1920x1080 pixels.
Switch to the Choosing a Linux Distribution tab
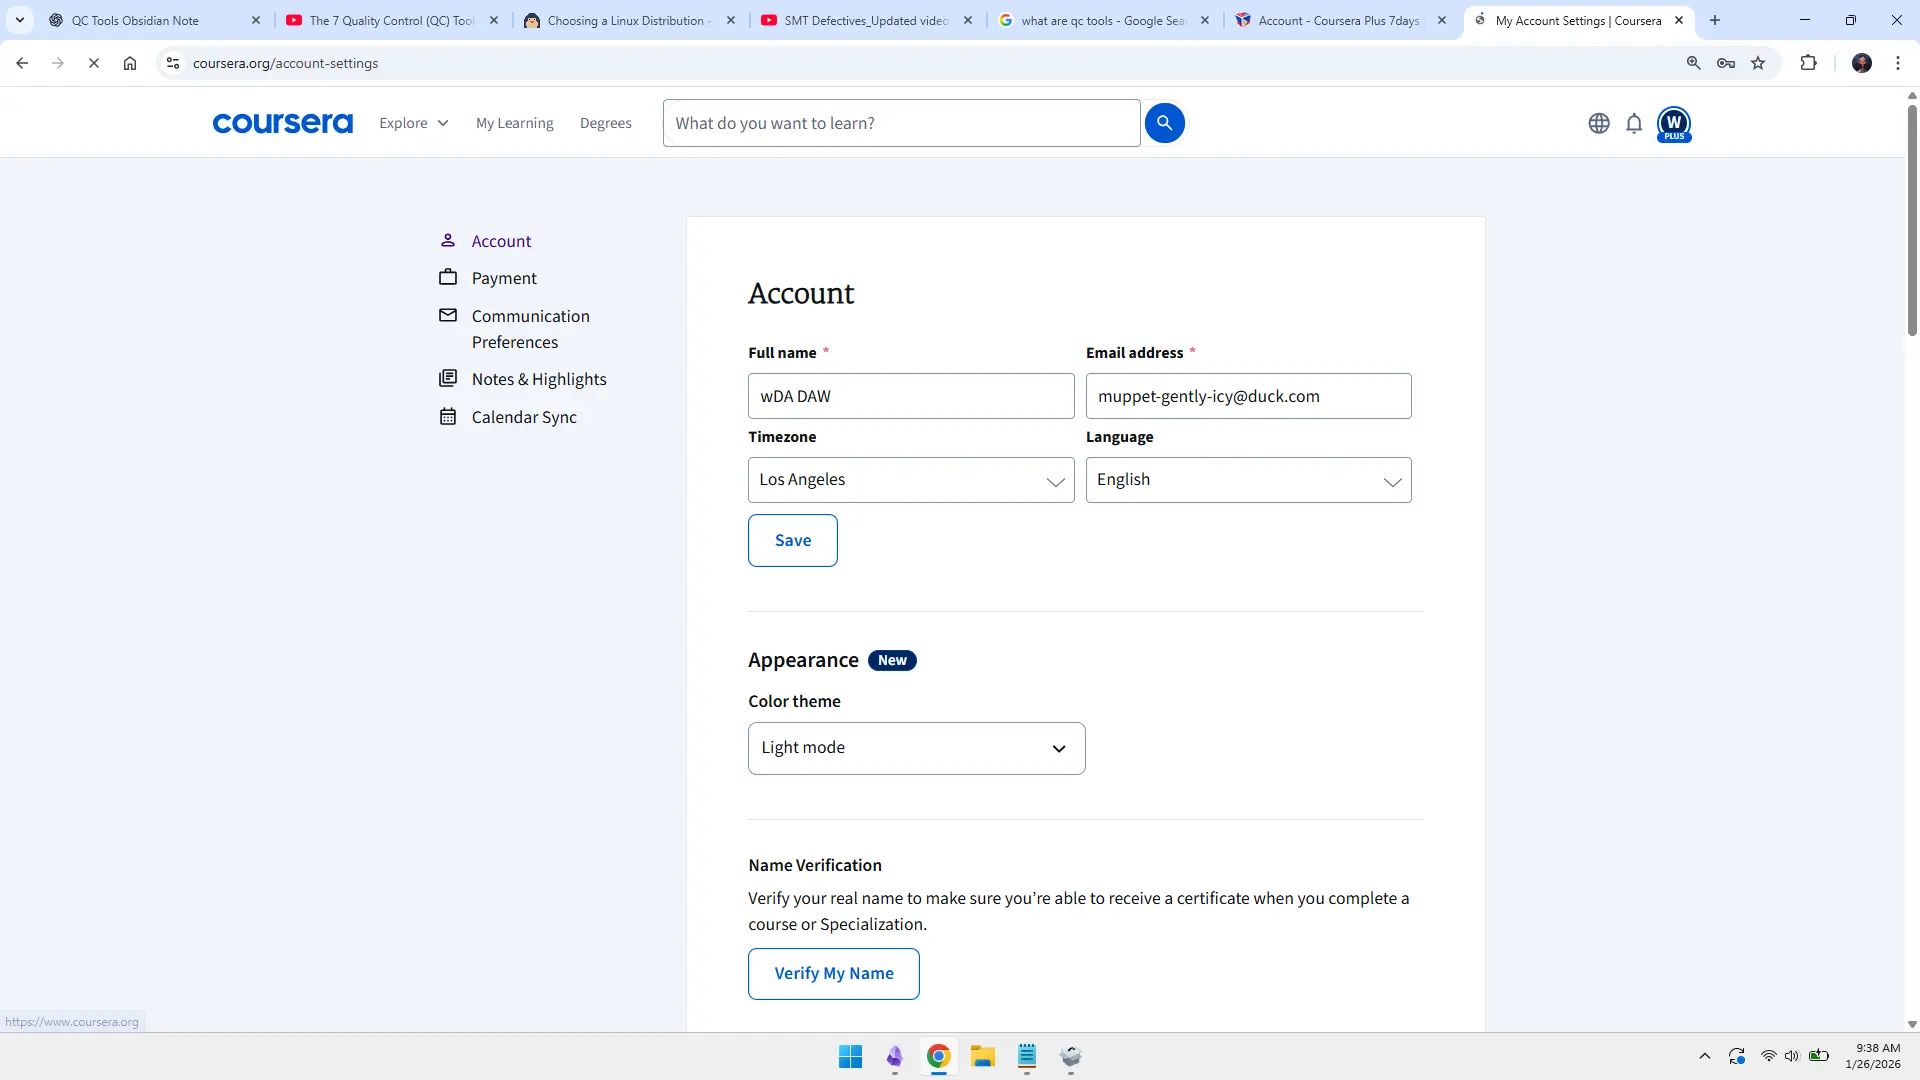(630, 20)
